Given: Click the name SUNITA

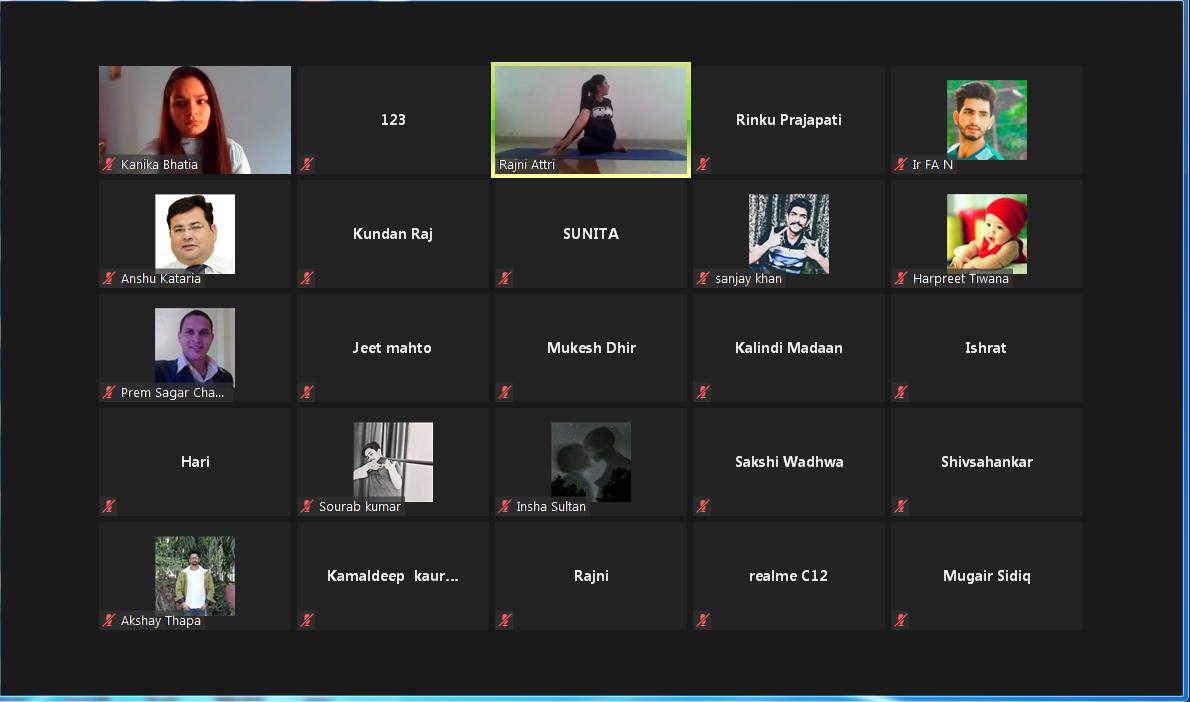Looking at the screenshot, I should [x=590, y=234].
